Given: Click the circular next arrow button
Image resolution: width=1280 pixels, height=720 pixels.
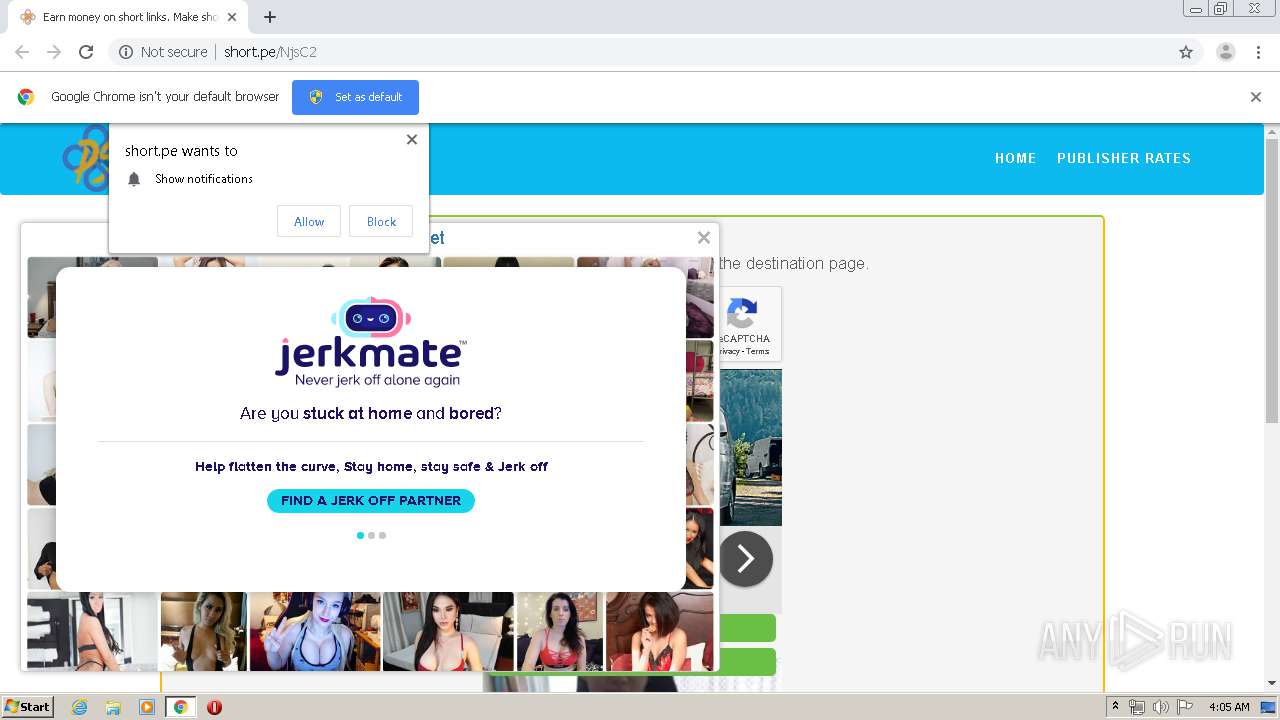Looking at the screenshot, I should pos(745,559).
